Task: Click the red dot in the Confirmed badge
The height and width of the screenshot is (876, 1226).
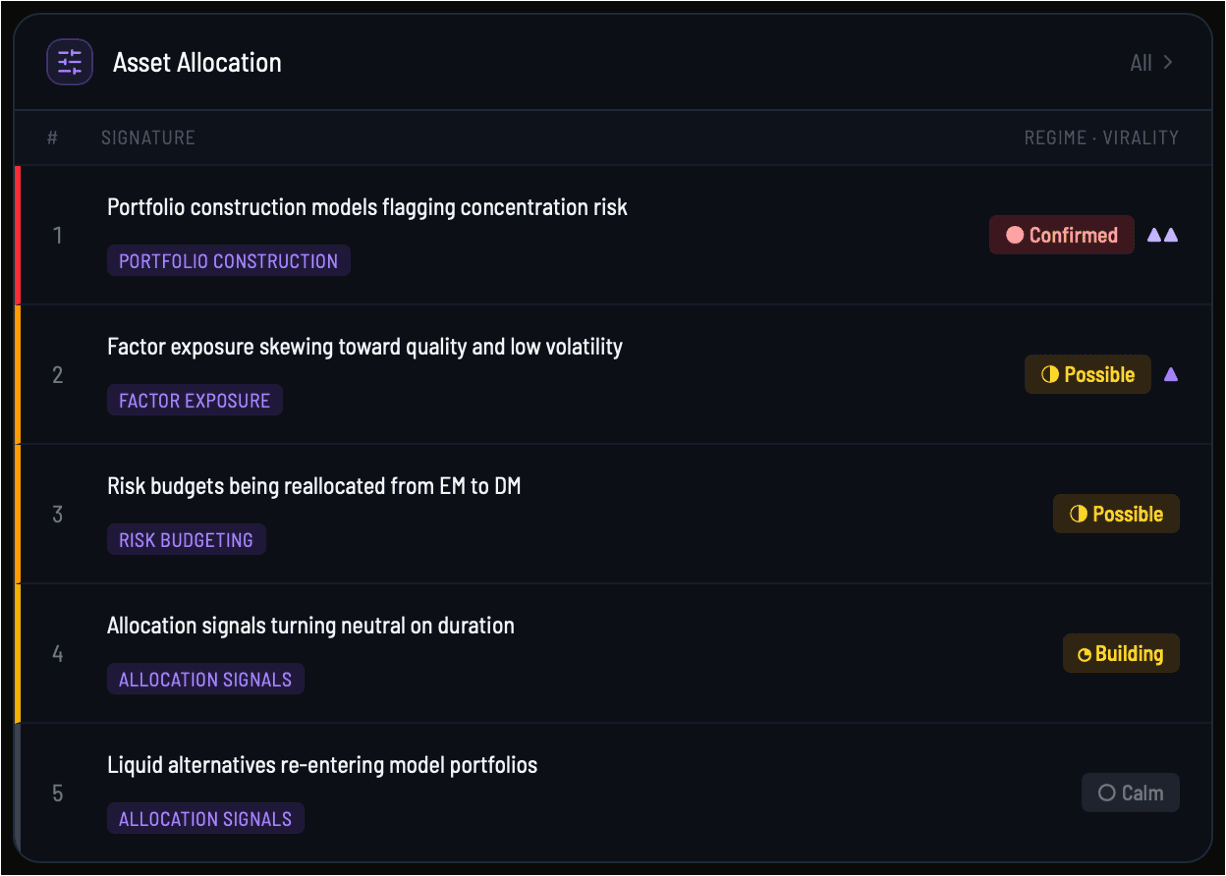Action: (x=1014, y=235)
